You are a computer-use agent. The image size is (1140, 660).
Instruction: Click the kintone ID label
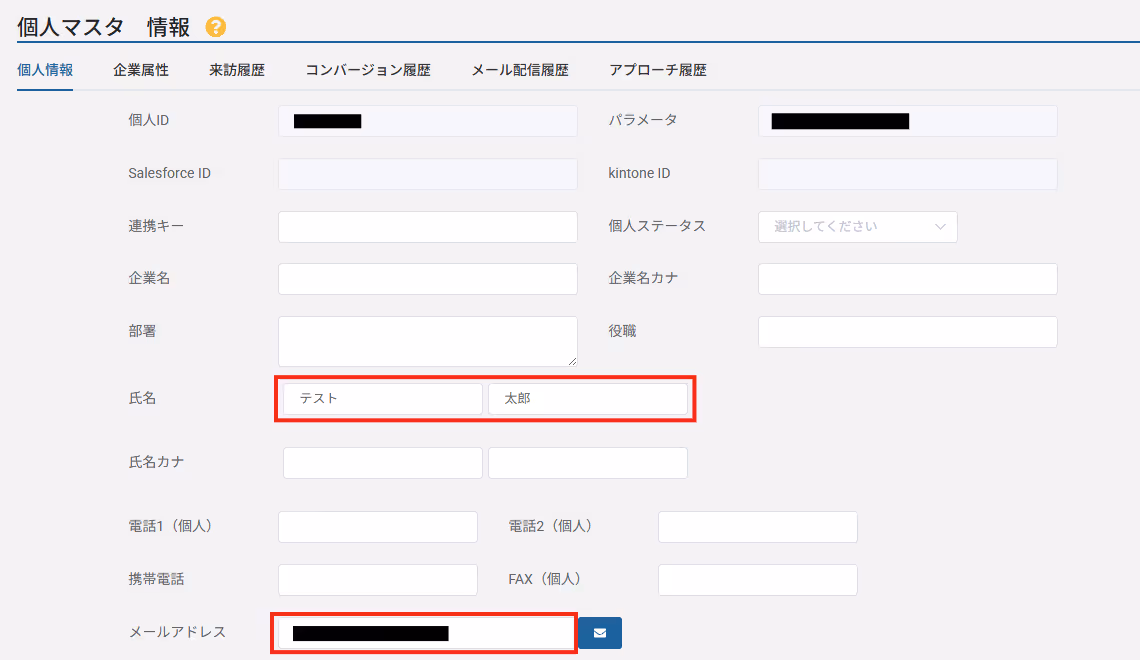pyautogui.click(x=639, y=173)
